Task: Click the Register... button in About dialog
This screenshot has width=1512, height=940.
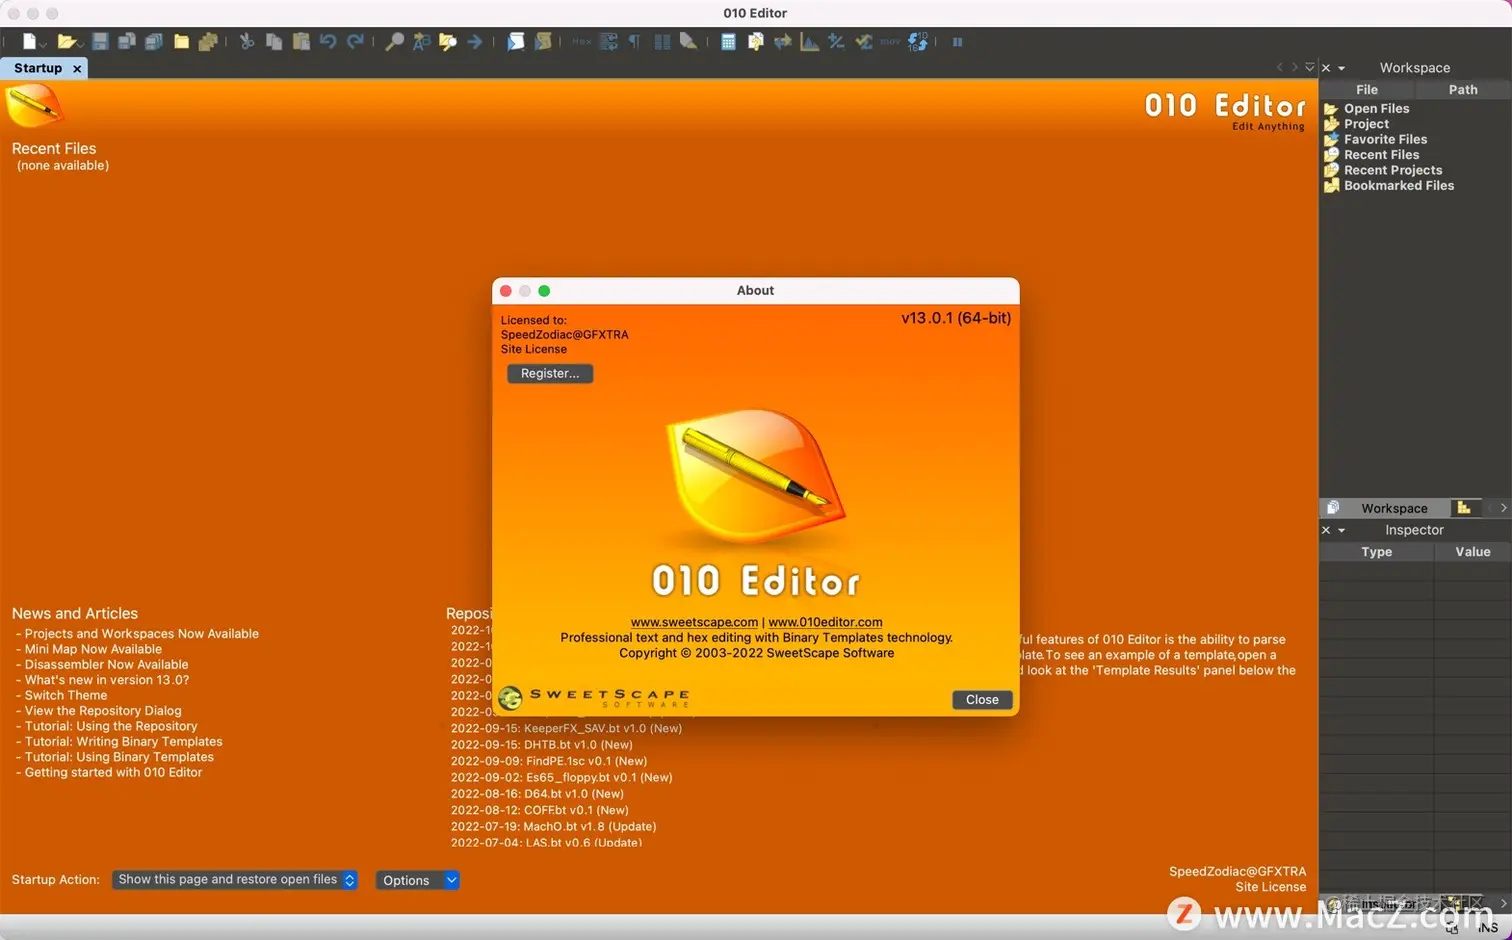Action: coord(550,373)
